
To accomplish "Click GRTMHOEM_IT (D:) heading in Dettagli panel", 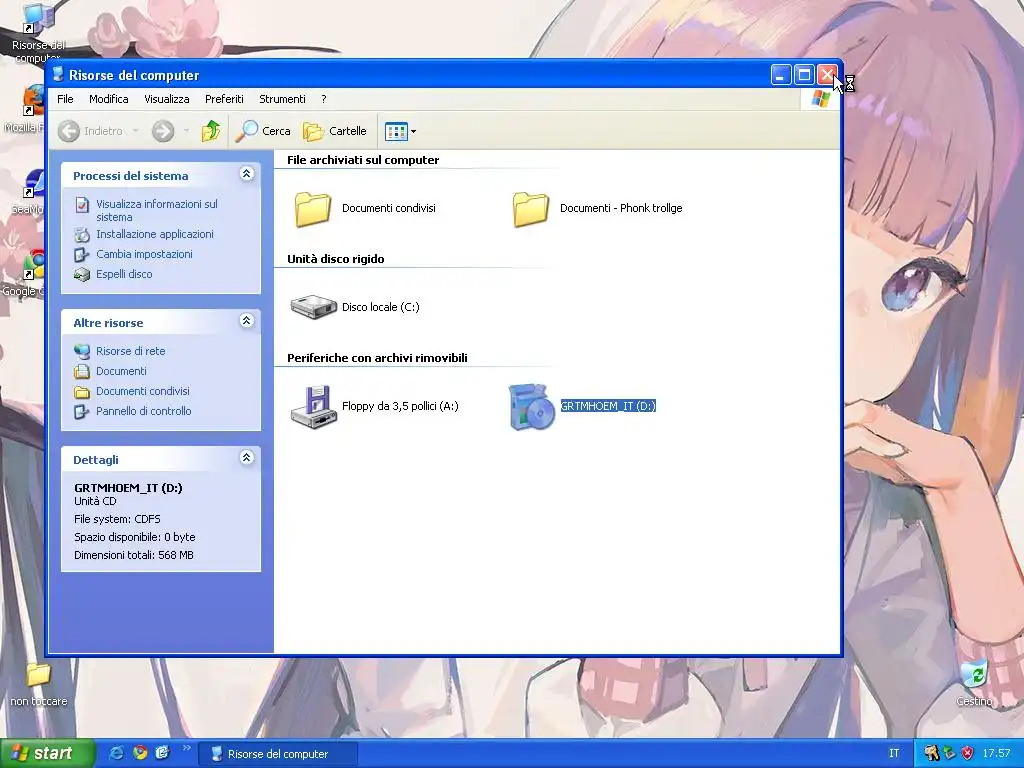I will tap(128, 488).
